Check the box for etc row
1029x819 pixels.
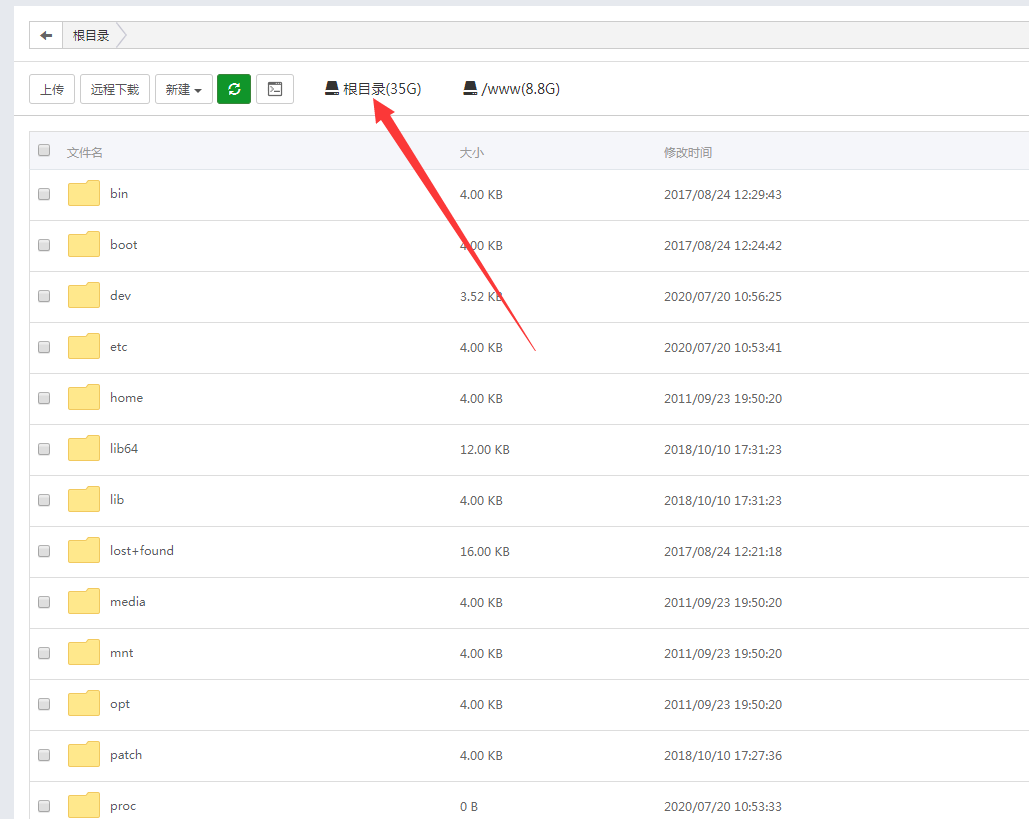[x=44, y=347]
